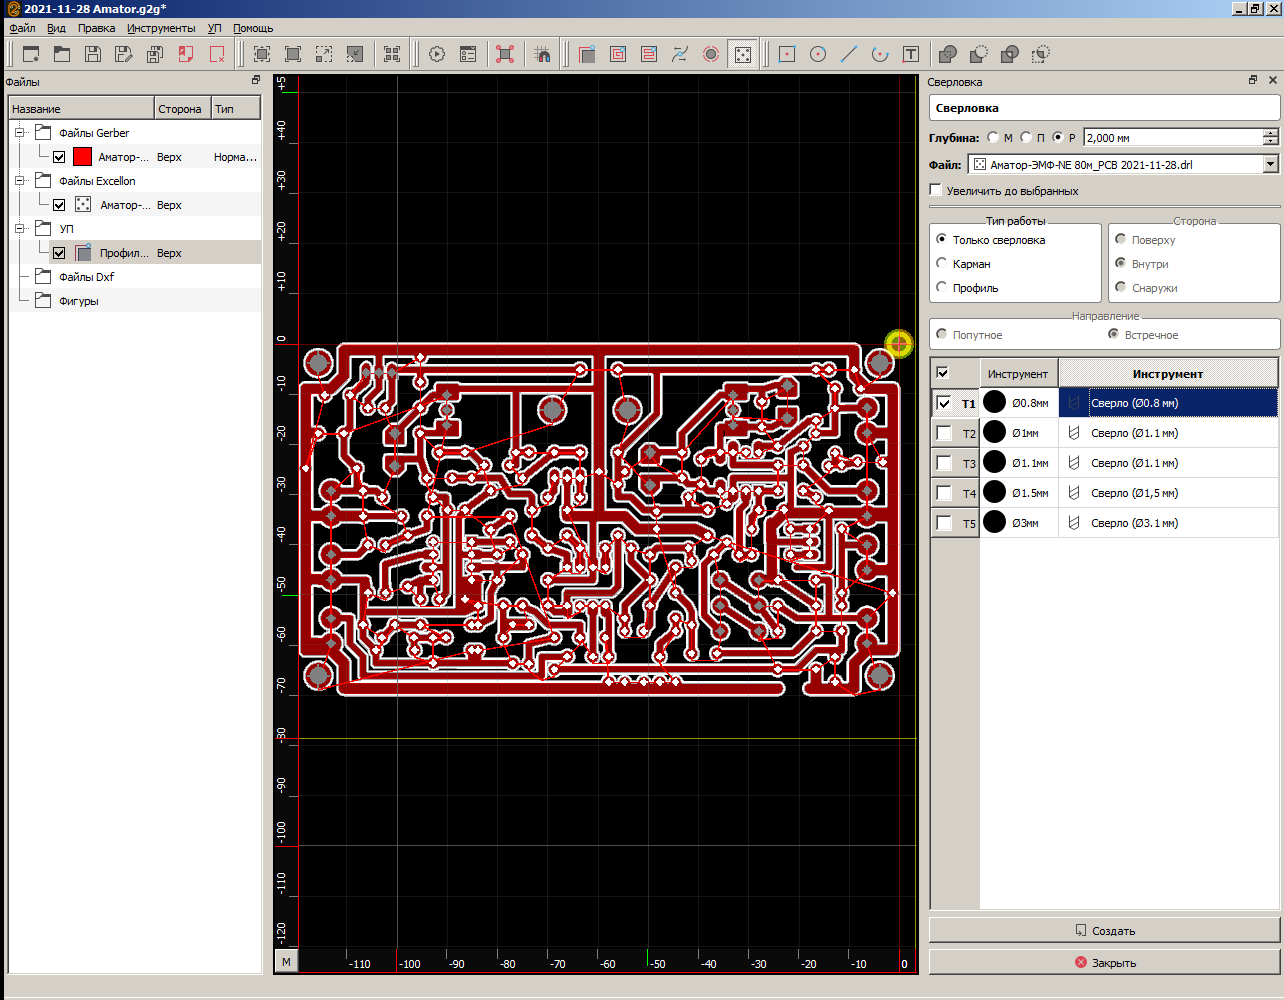The height and width of the screenshot is (1000, 1284).
Task: Open the 'Правка' menu
Action: tap(96, 28)
